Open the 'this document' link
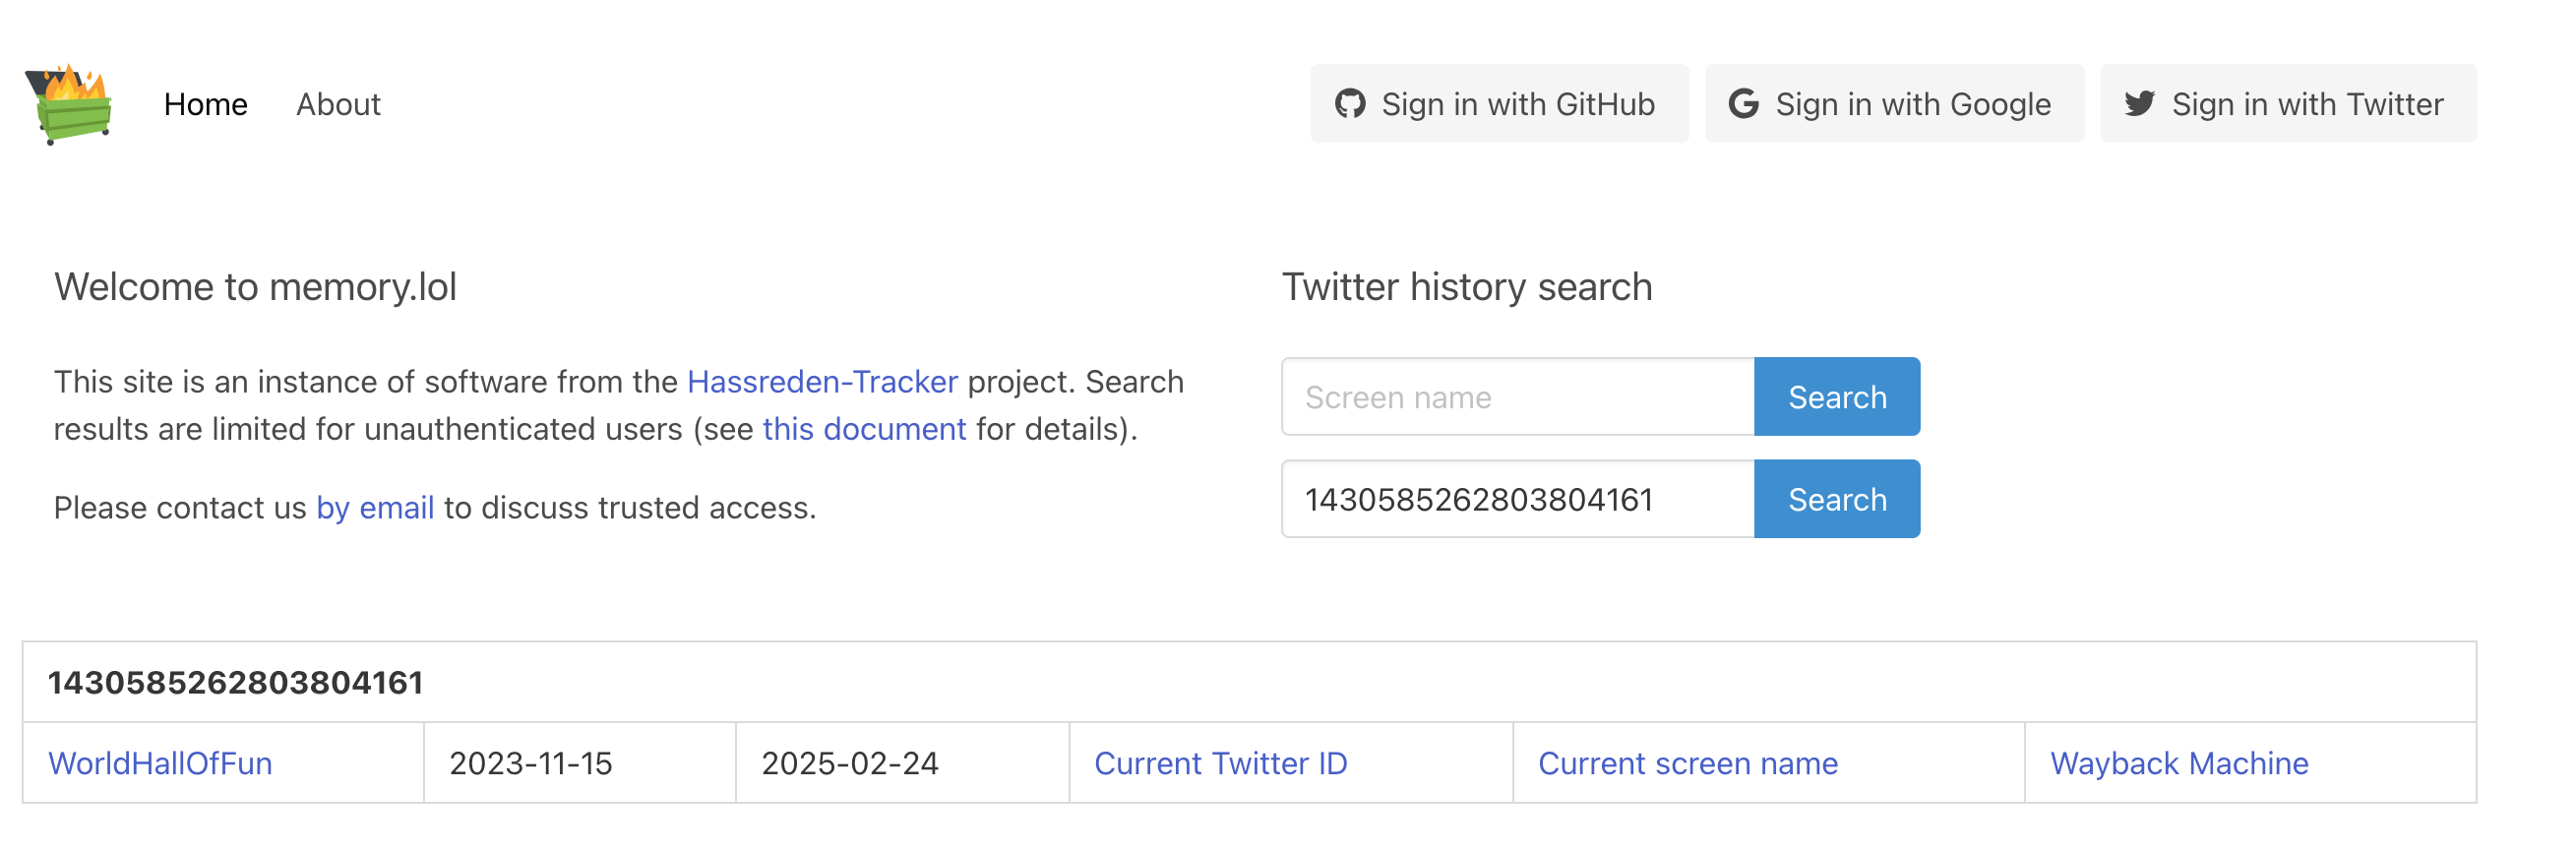 (x=864, y=429)
